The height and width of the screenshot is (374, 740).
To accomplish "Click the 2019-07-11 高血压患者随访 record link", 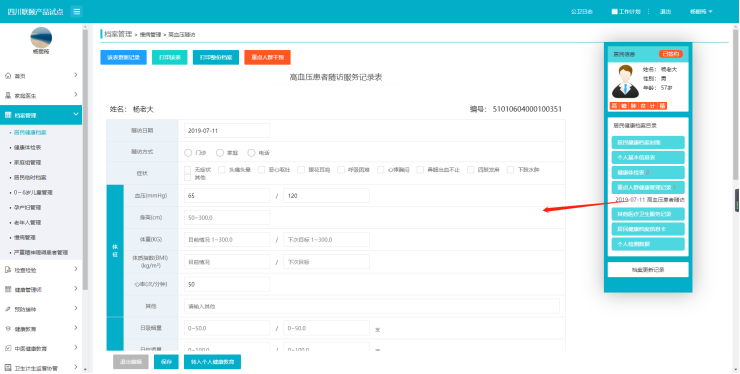I will (x=650, y=200).
